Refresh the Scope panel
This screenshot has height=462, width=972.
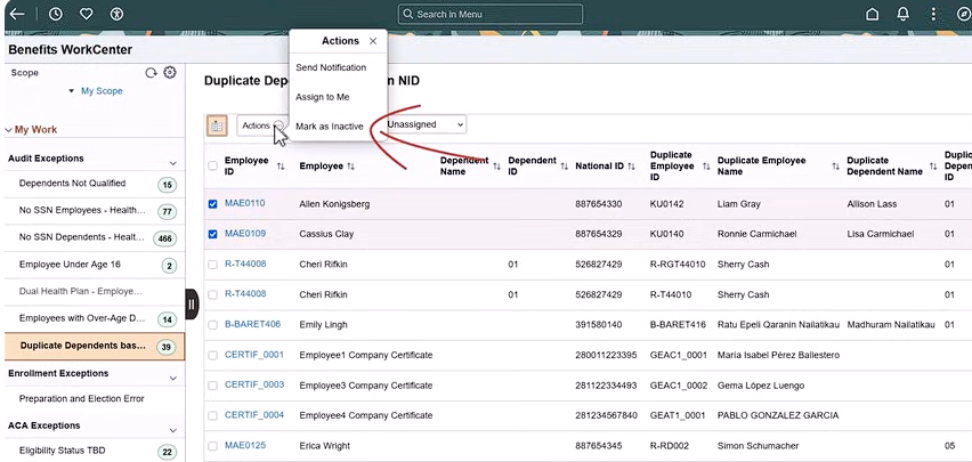[151, 73]
